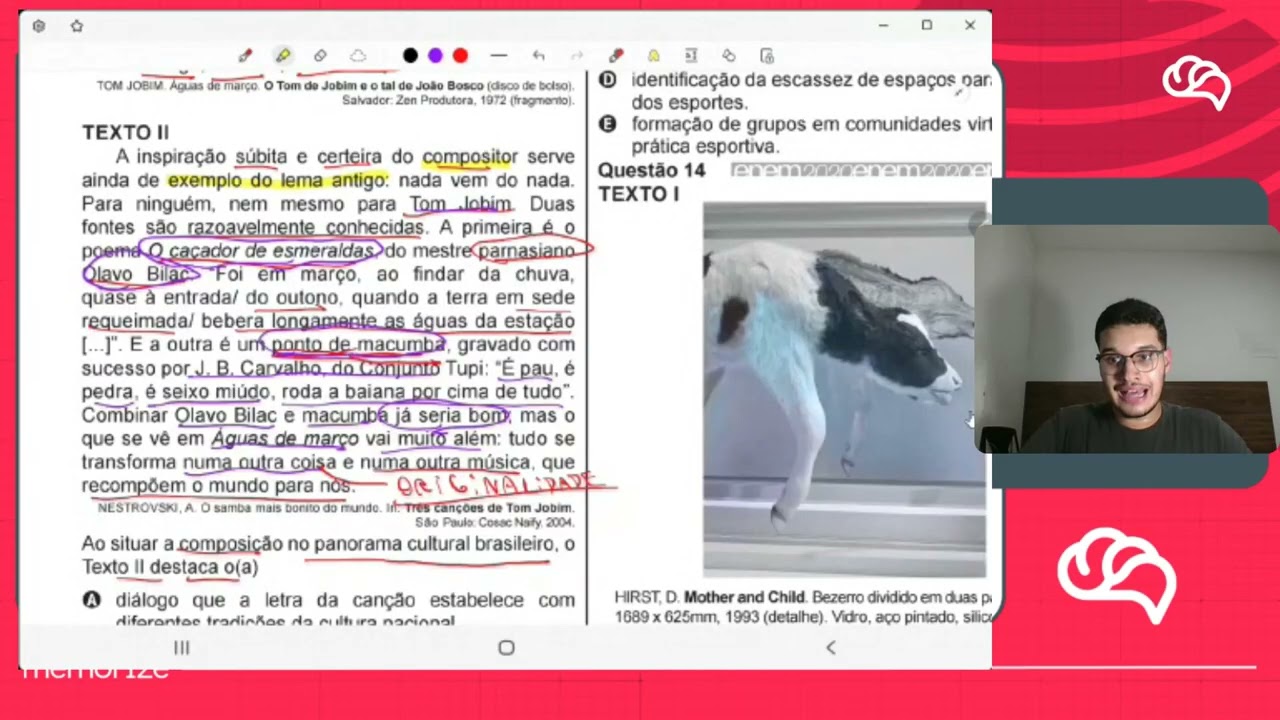Open the line thickness option
The height and width of the screenshot is (720, 1280).
499,56
